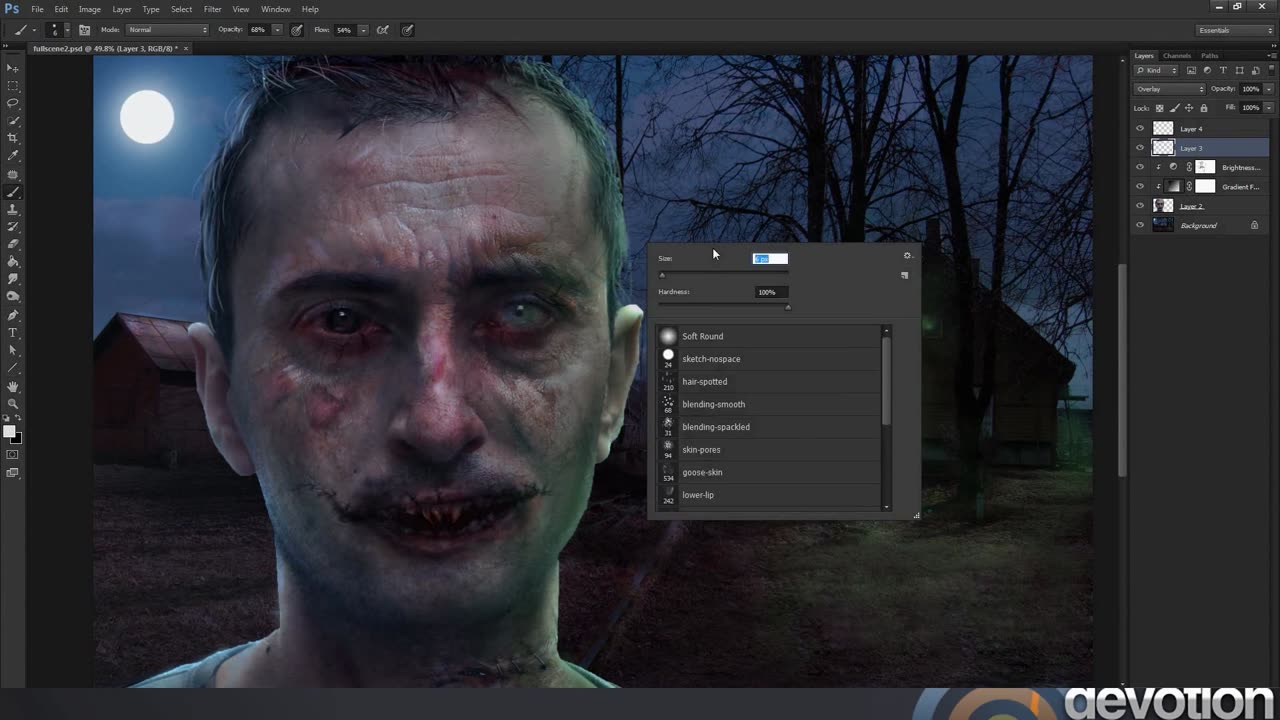The width and height of the screenshot is (1280, 720).
Task: Open the brush Mode dropdown
Action: coord(166,30)
